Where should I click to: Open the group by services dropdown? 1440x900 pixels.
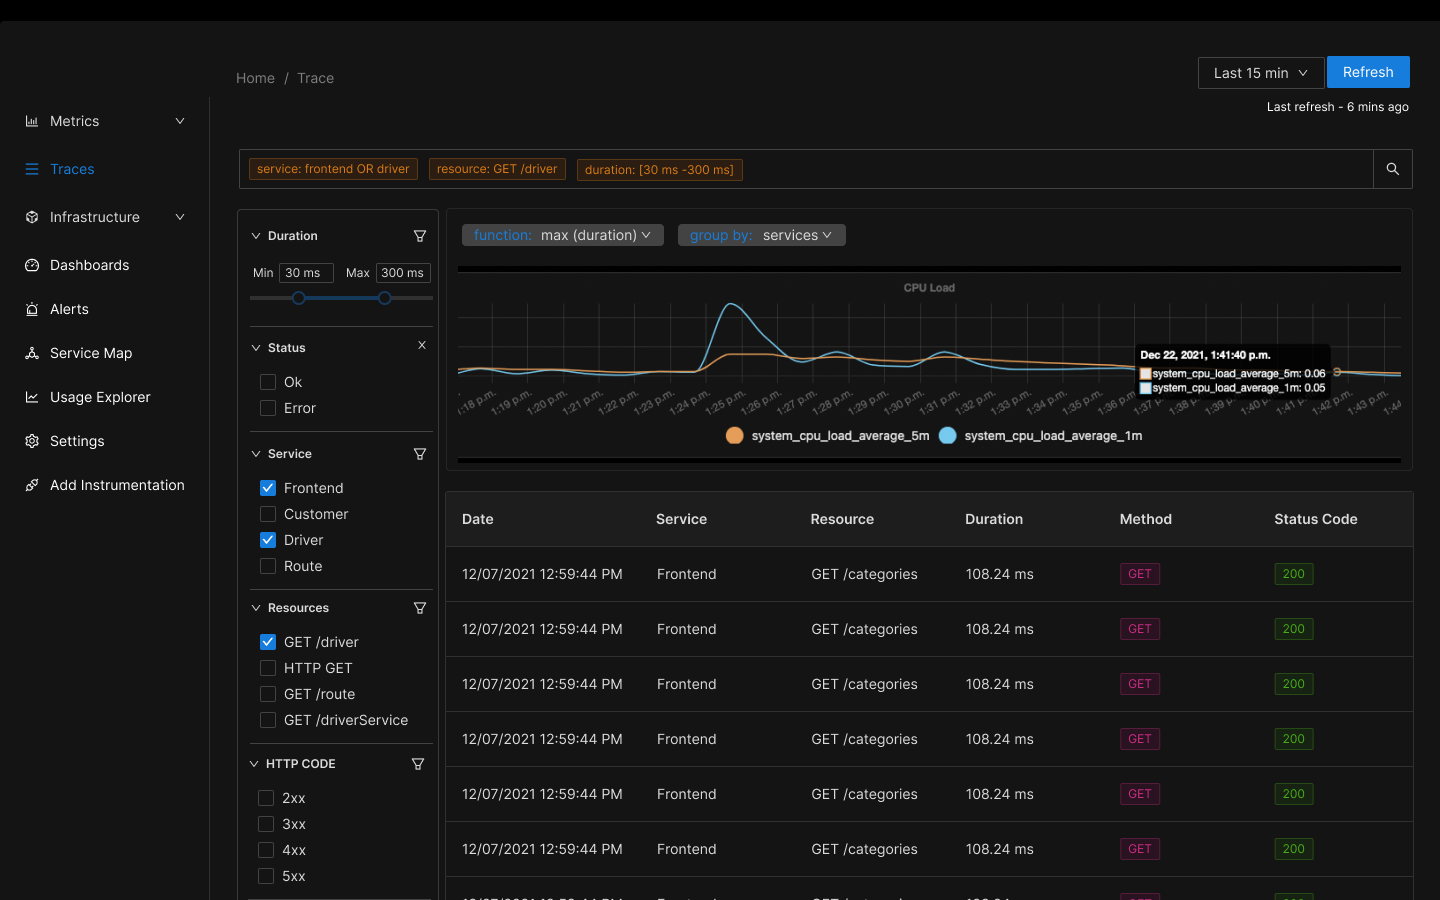(x=761, y=235)
